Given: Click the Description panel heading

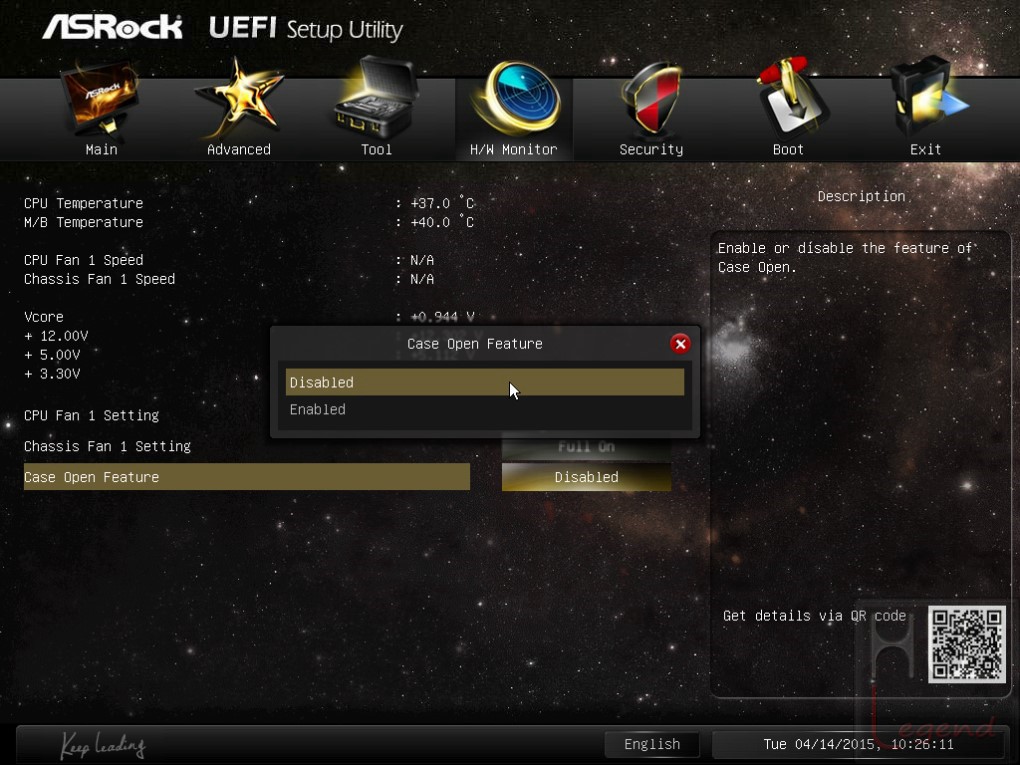Looking at the screenshot, I should [861, 196].
